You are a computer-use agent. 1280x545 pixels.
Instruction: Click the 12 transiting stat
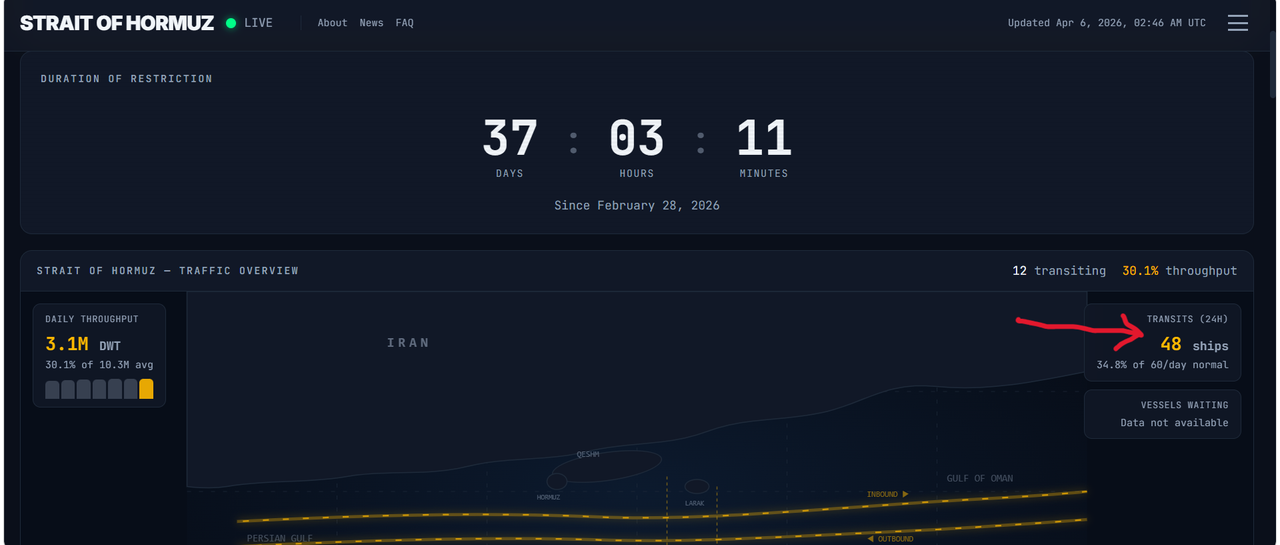pyautogui.click(x=1059, y=271)
